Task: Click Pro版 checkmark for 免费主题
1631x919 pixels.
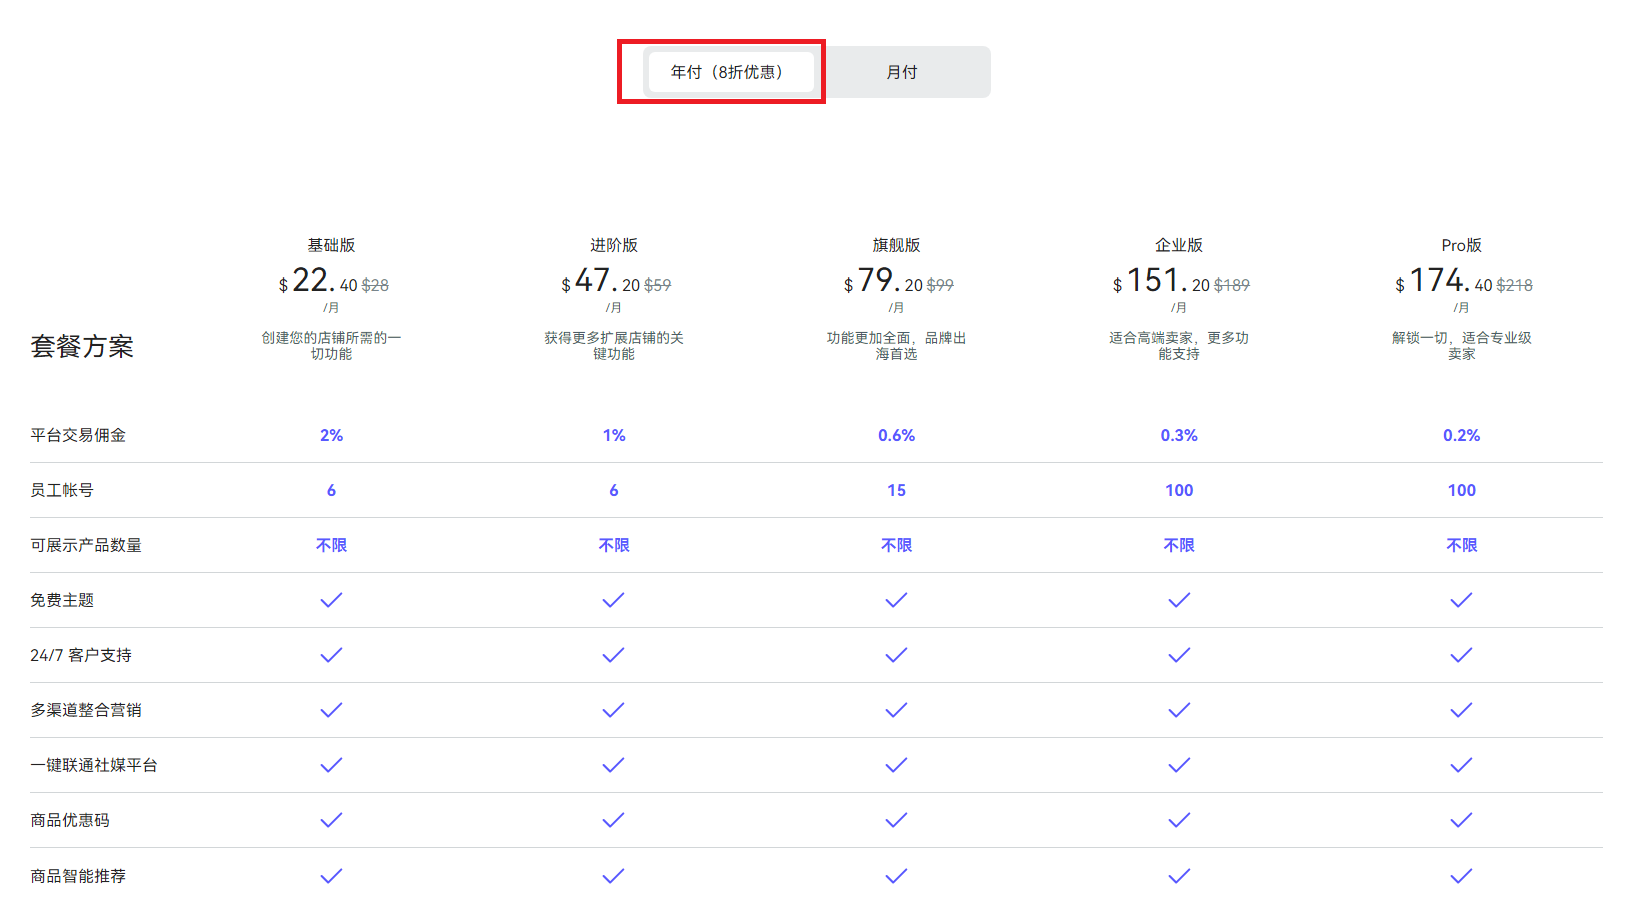Action: point(1461,600)
